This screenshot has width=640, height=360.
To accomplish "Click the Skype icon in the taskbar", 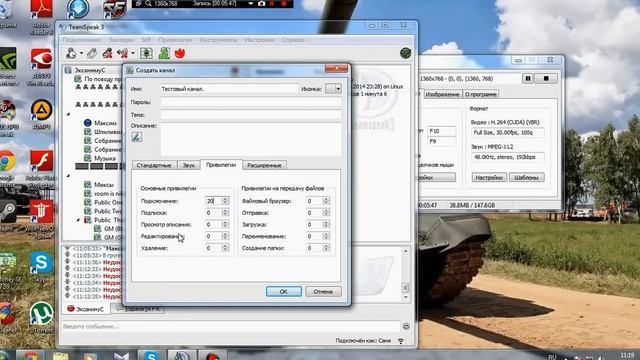I will (151, 356).
